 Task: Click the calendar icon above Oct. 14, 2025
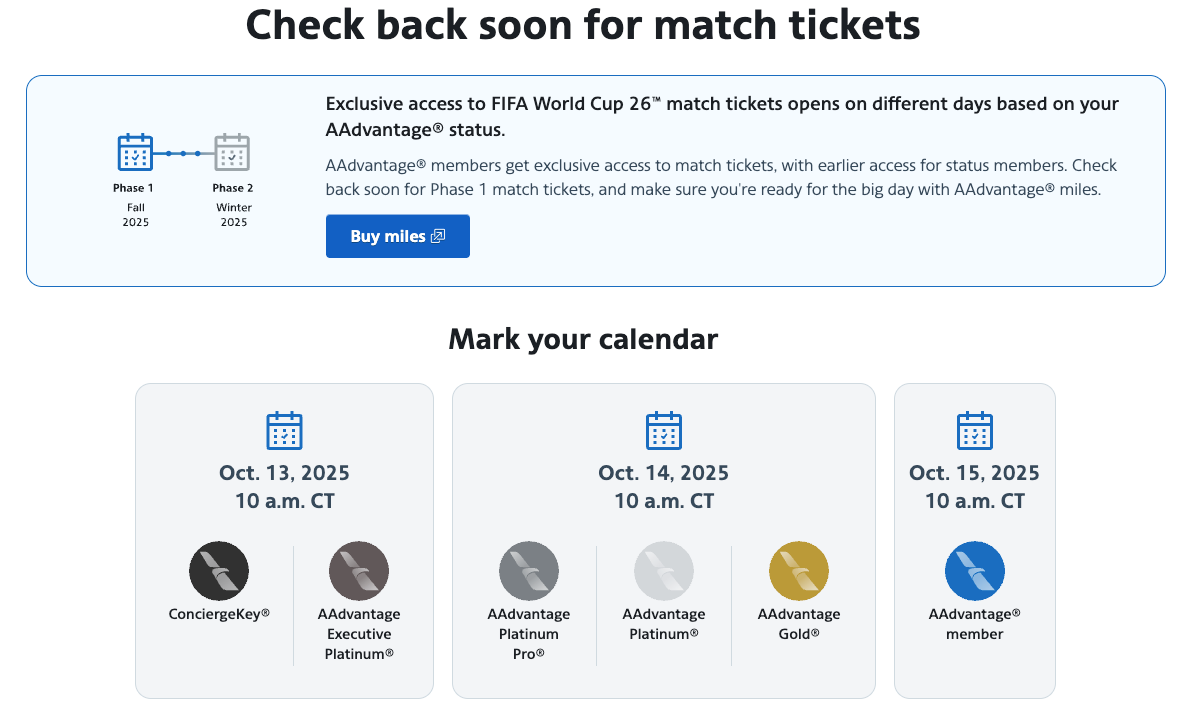pyautogui.click(x=664, y=430)
